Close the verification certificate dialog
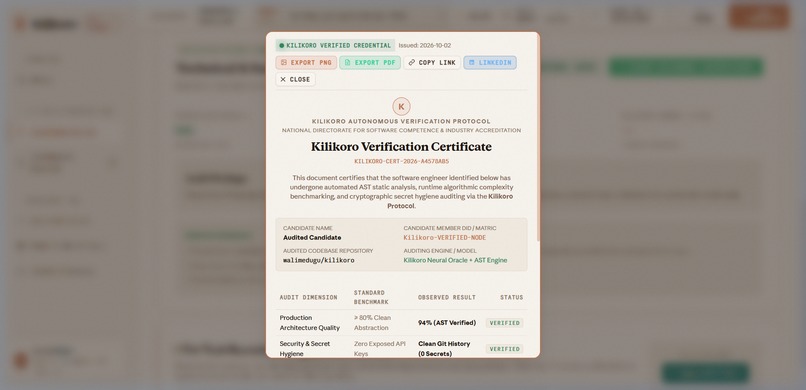The width and height of the screenshot is (806, 390). pos(295,79)
